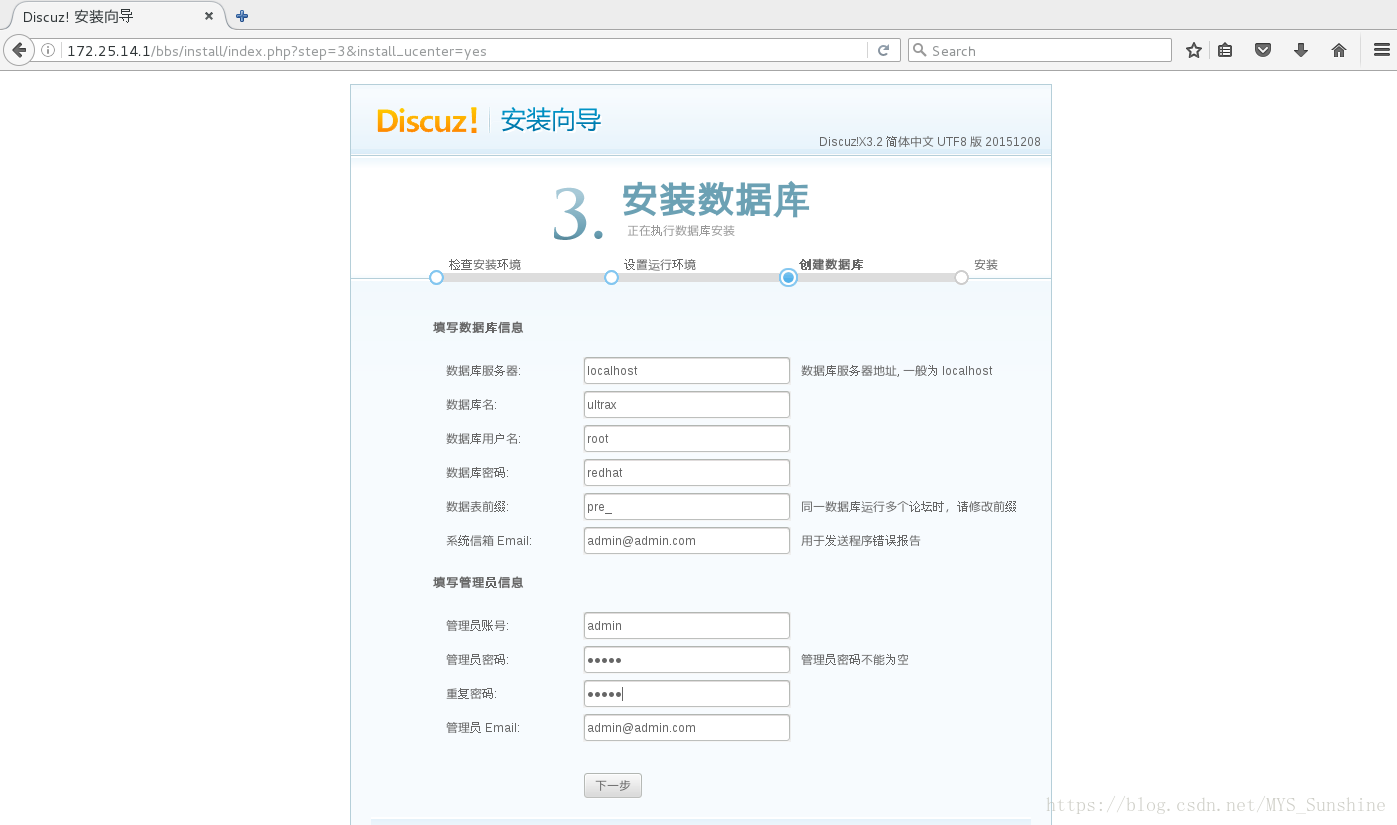Reload the current page
The image size is (1397, 825).
(883, 50)
